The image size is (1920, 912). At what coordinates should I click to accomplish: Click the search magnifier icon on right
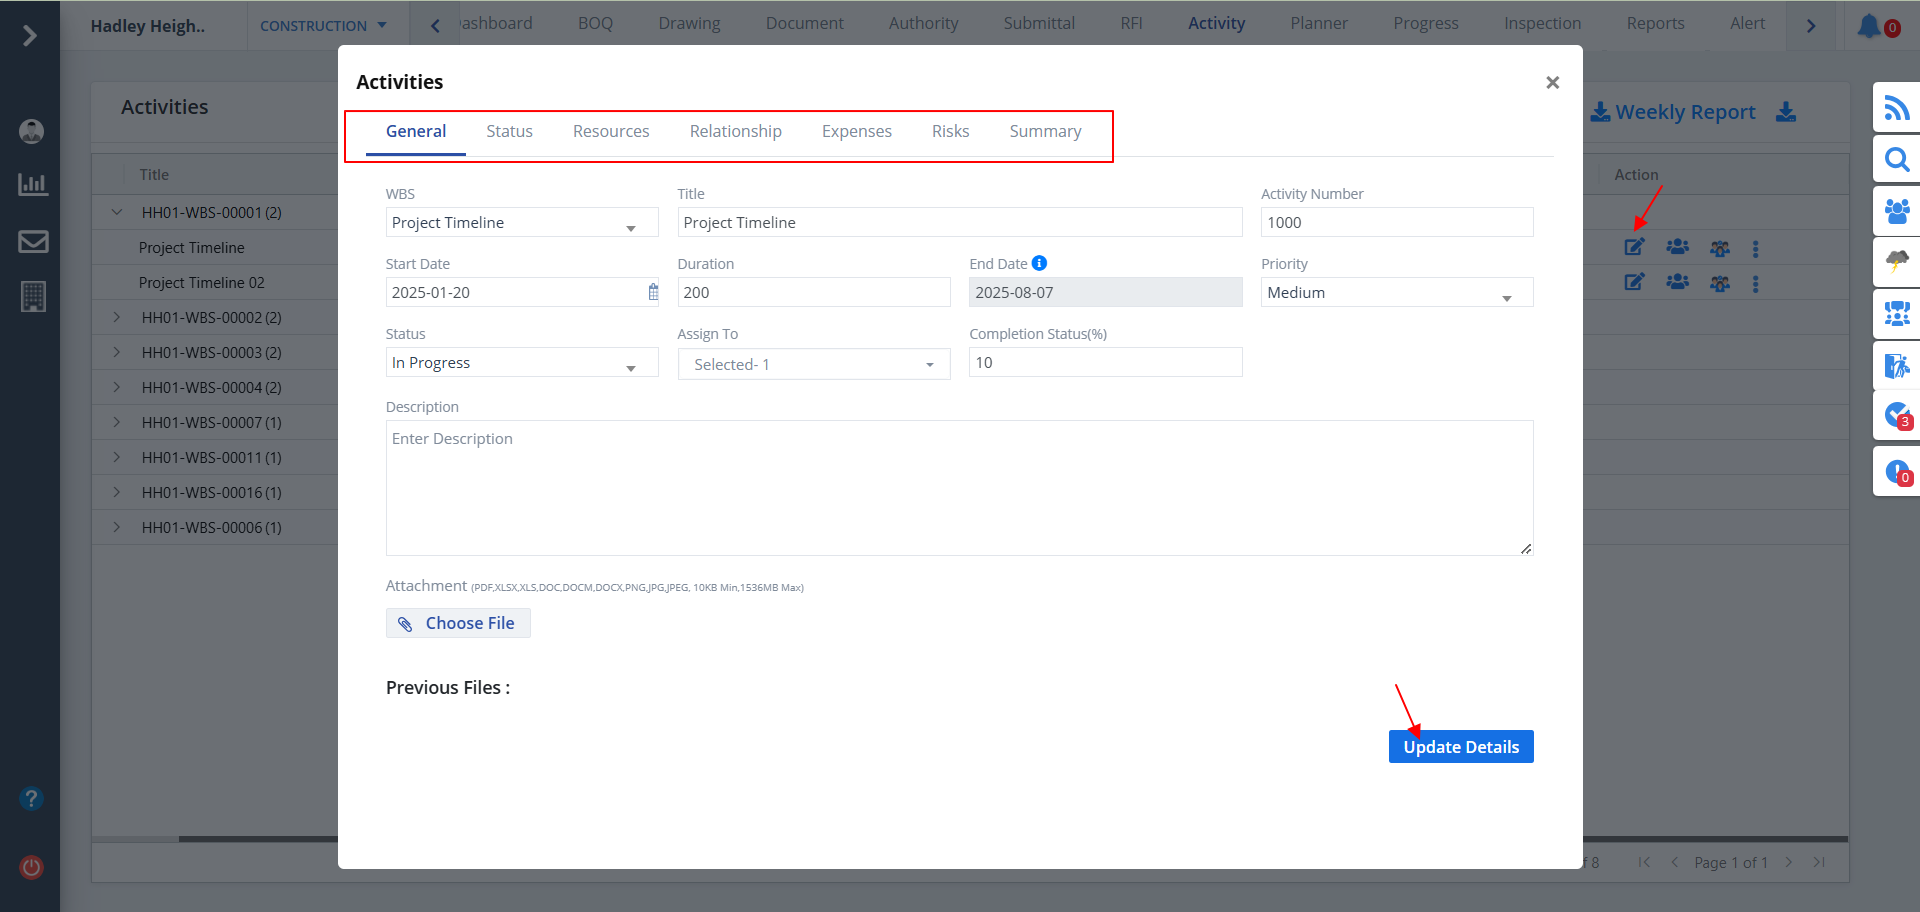[x=1896, y=160]
